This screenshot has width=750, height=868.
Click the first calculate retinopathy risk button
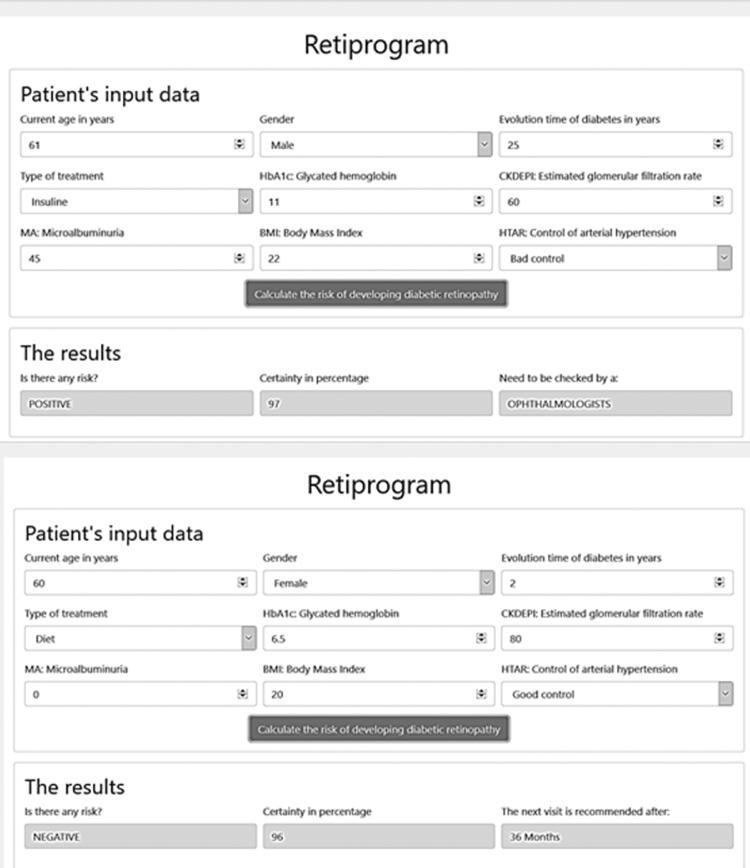(375, 294)
